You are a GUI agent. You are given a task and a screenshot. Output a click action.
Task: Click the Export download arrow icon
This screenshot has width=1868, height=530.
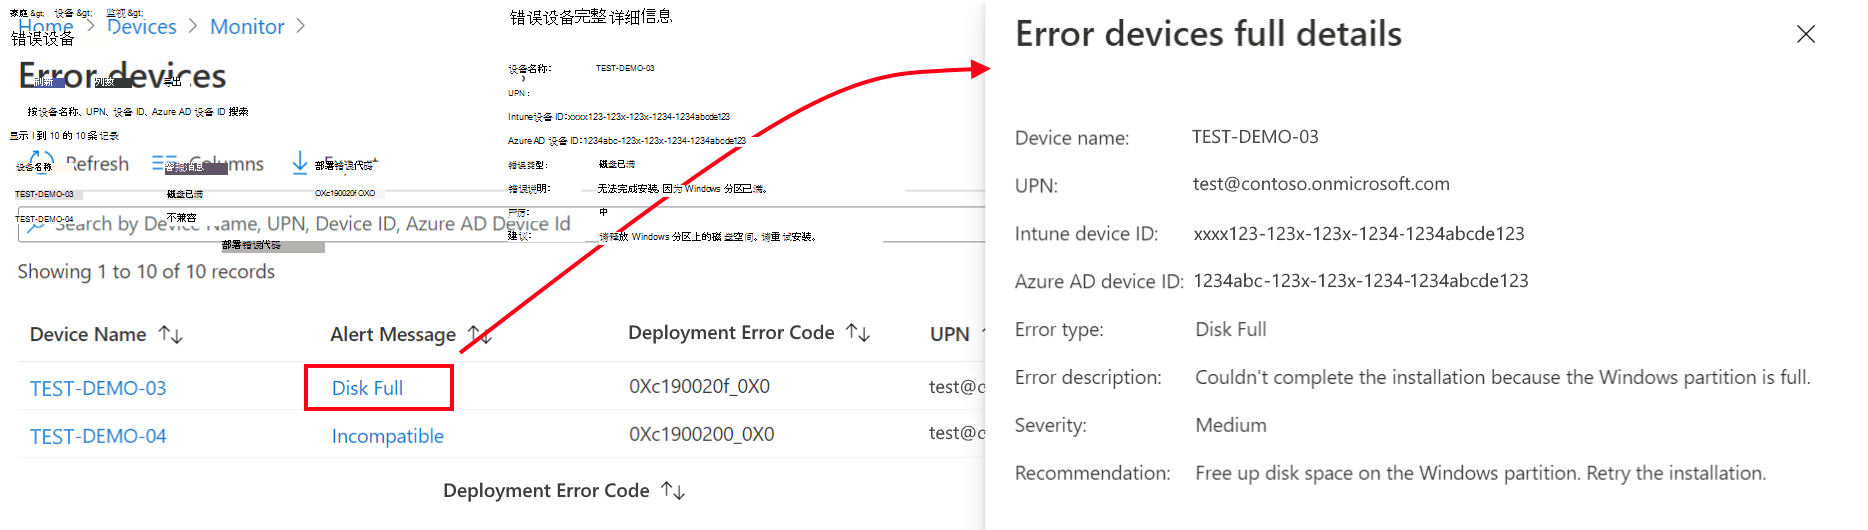point(300,163)
